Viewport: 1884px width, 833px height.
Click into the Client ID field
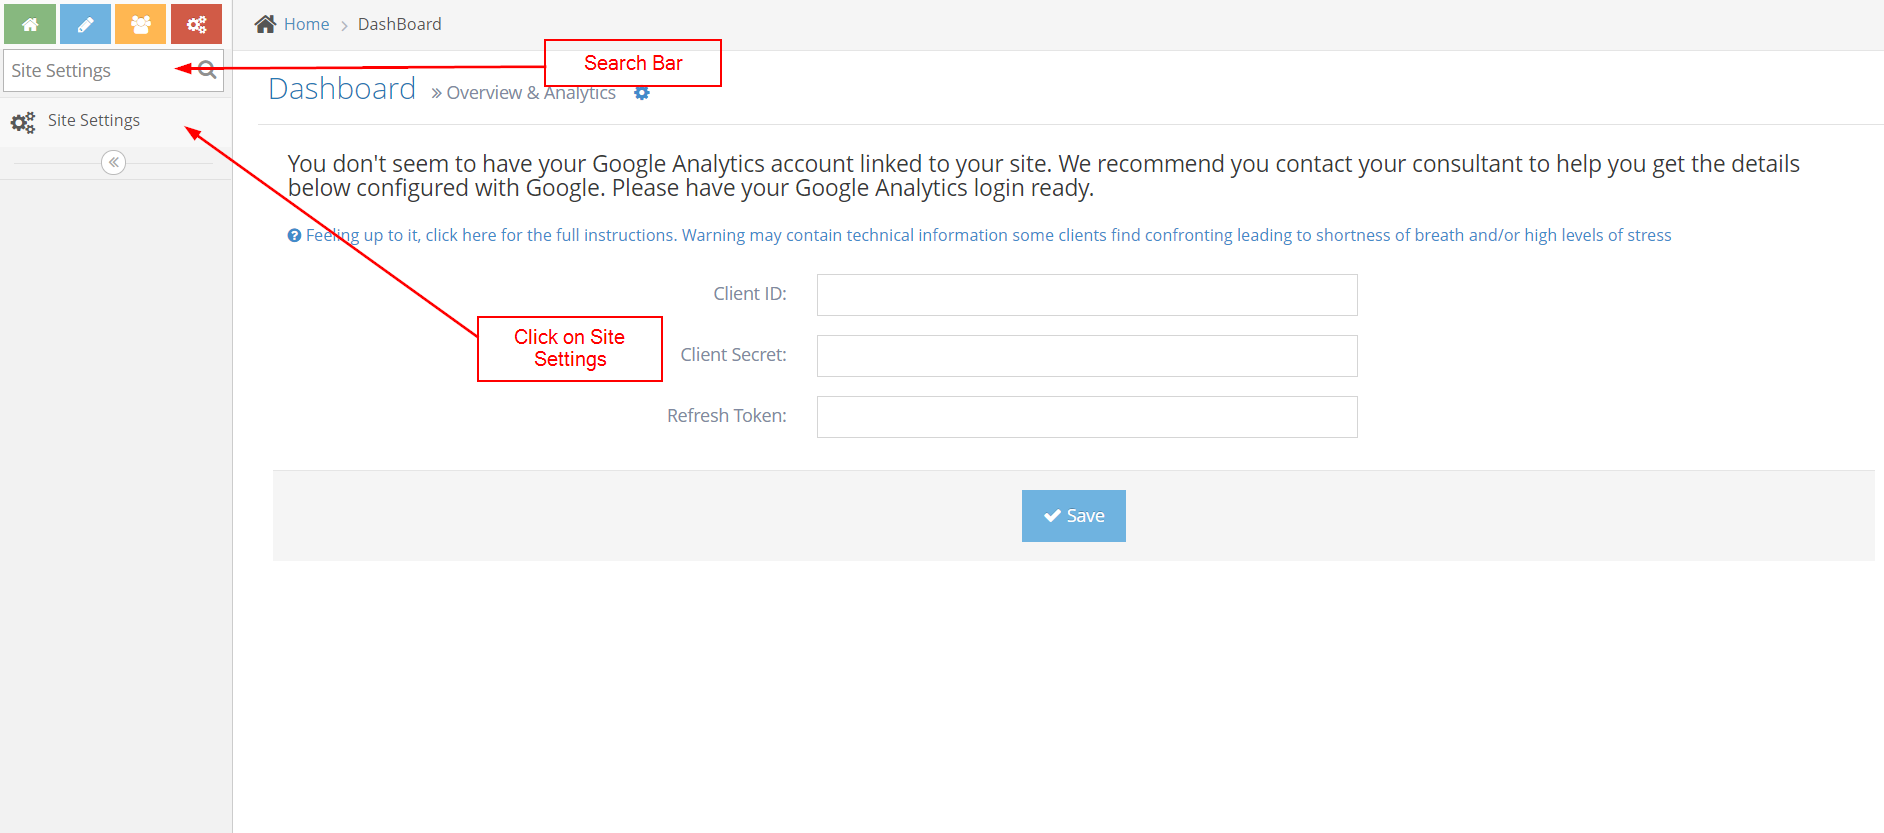coord(1086,295)
